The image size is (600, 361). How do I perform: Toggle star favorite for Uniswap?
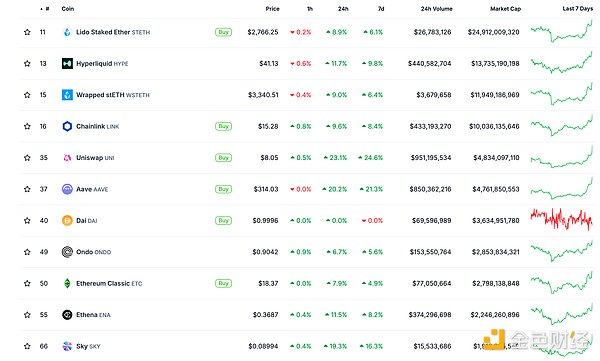coord(27,158)
